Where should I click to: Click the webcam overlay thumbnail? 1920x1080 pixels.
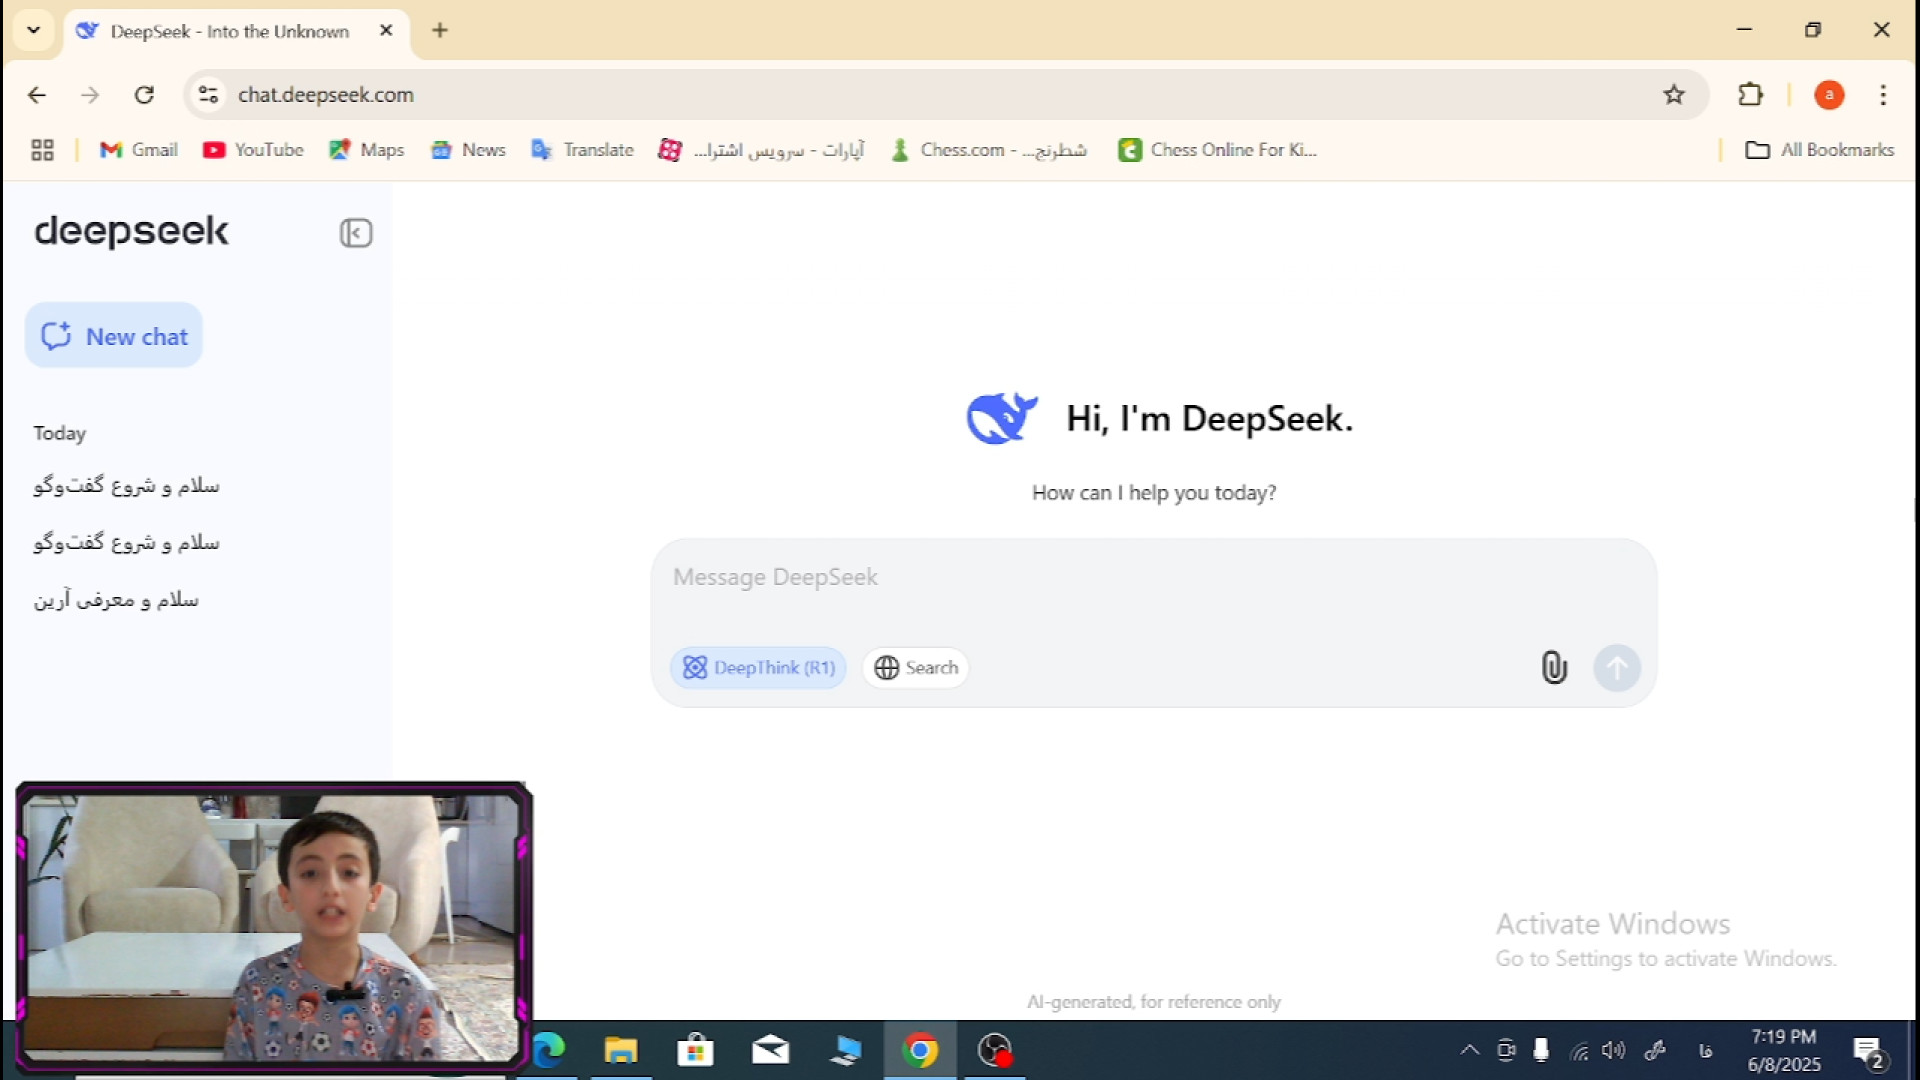273,926
